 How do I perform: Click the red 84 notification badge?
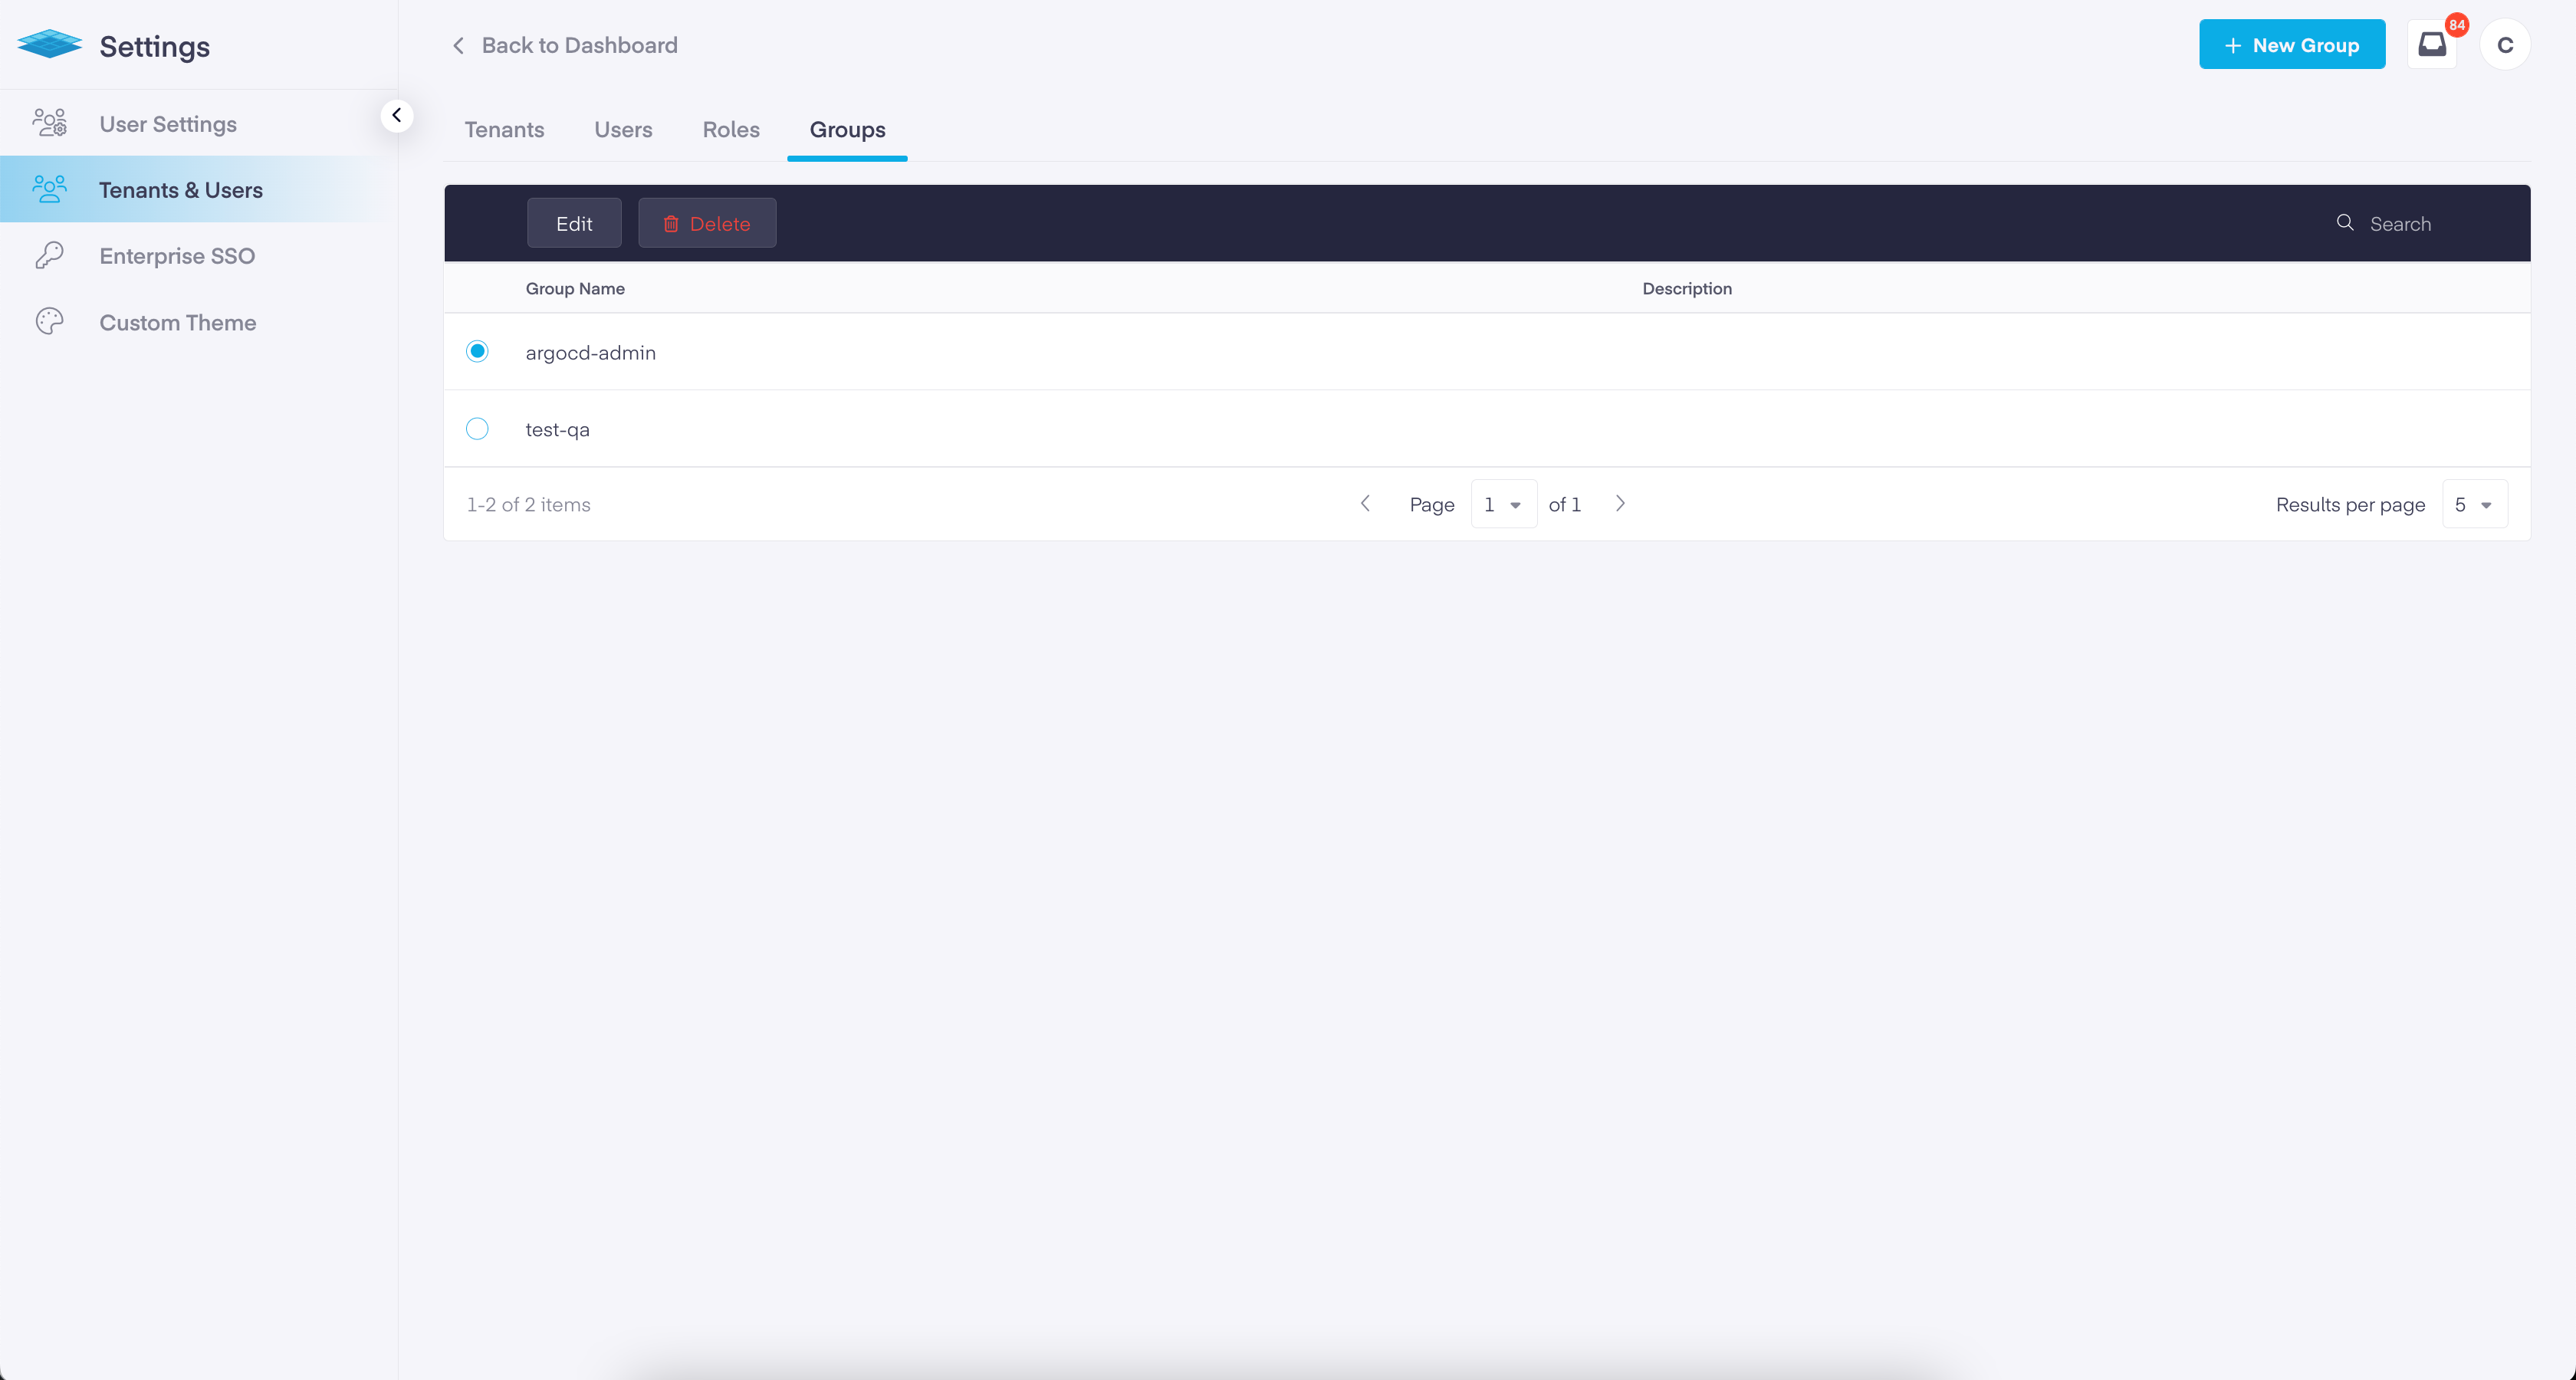click(x=2457, y=25)
